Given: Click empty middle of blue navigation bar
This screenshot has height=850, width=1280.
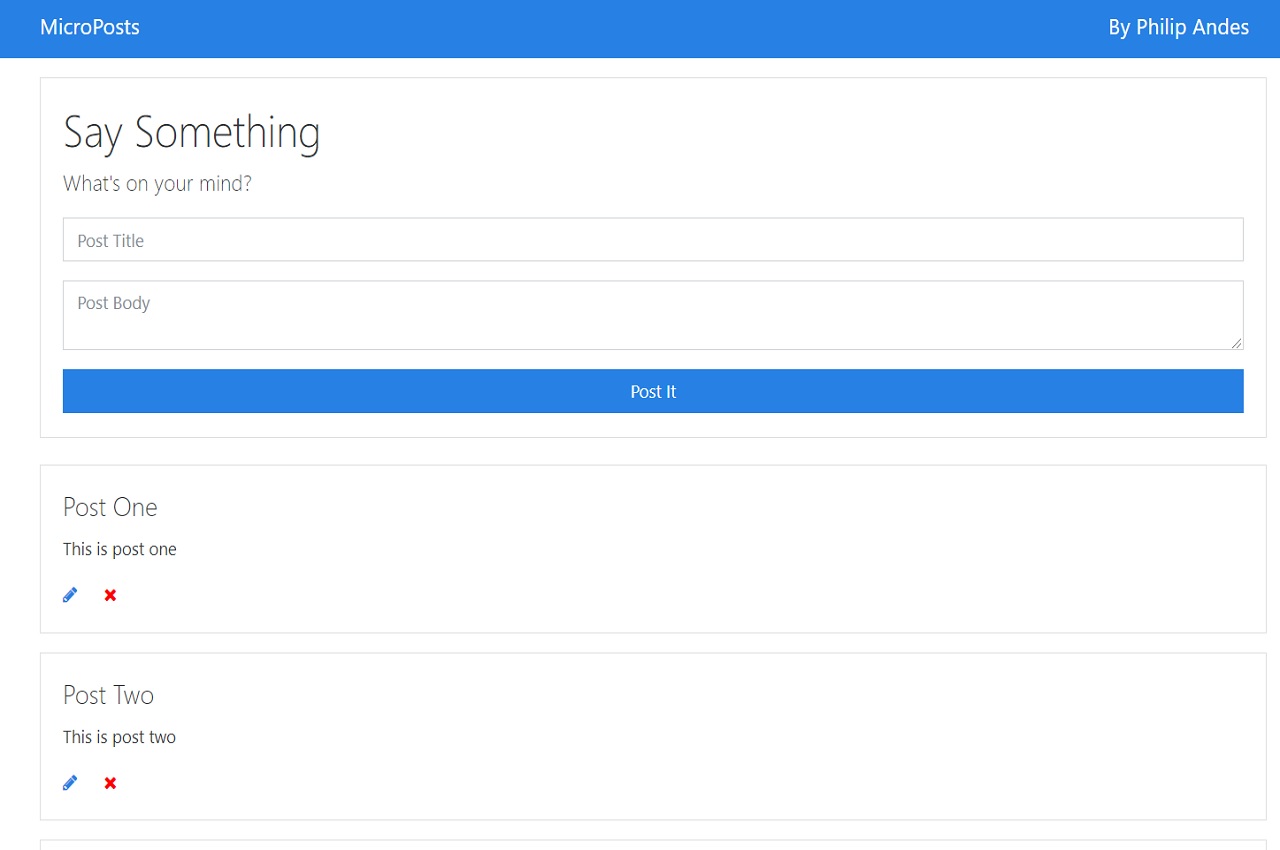Looking at the screenshot, I should pyautogui.click(x=620, y=28).
